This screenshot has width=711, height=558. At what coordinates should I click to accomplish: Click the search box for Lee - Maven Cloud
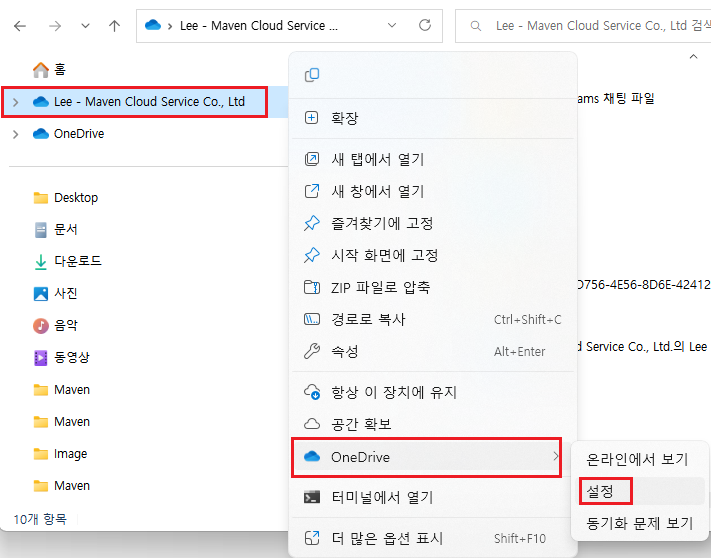(583, 26)
